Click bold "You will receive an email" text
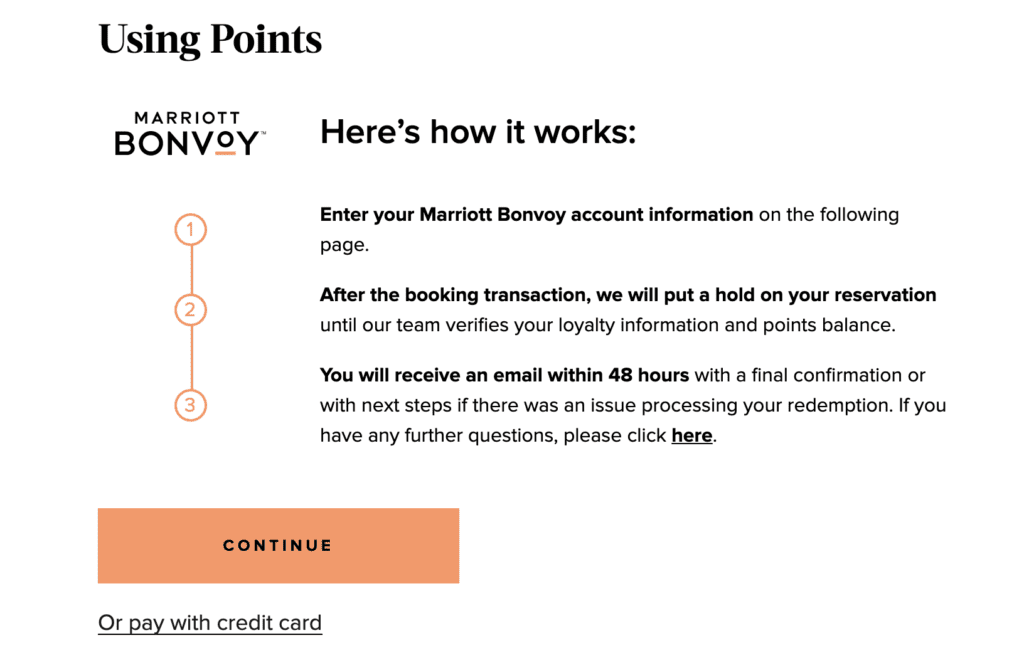The image size is (1024, 655). 504,375
